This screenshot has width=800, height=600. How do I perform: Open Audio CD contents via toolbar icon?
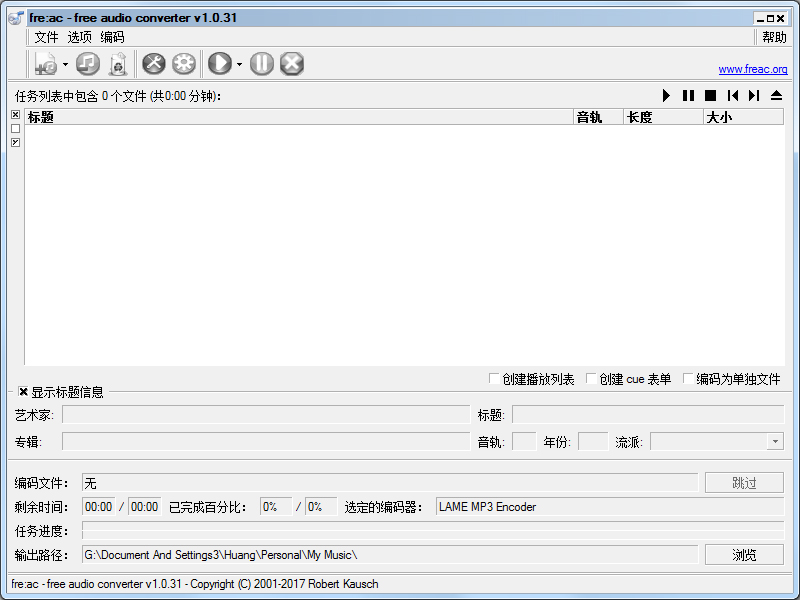[x=88, y=63]
